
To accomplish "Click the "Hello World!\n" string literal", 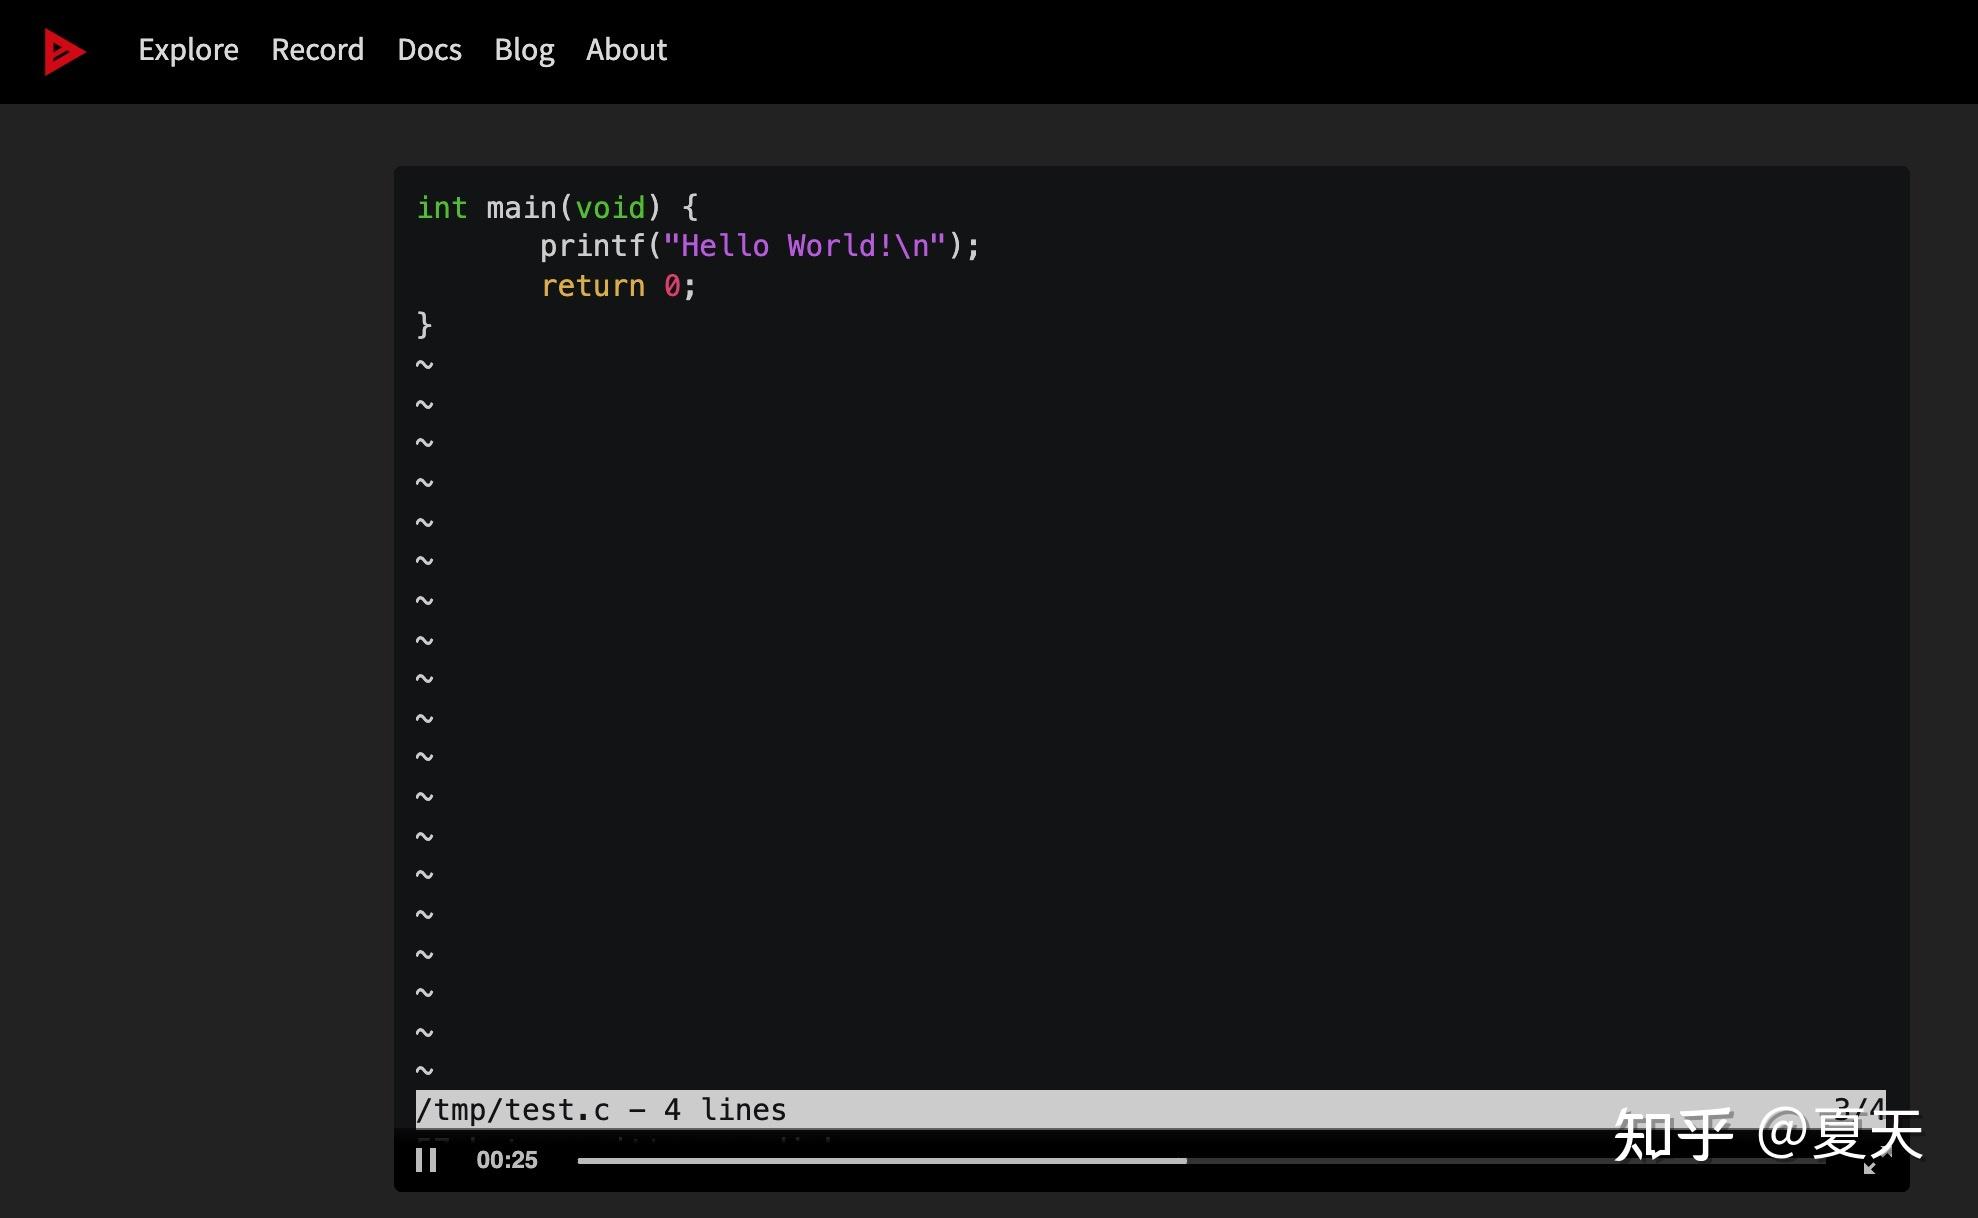I will tap(804, 246).
